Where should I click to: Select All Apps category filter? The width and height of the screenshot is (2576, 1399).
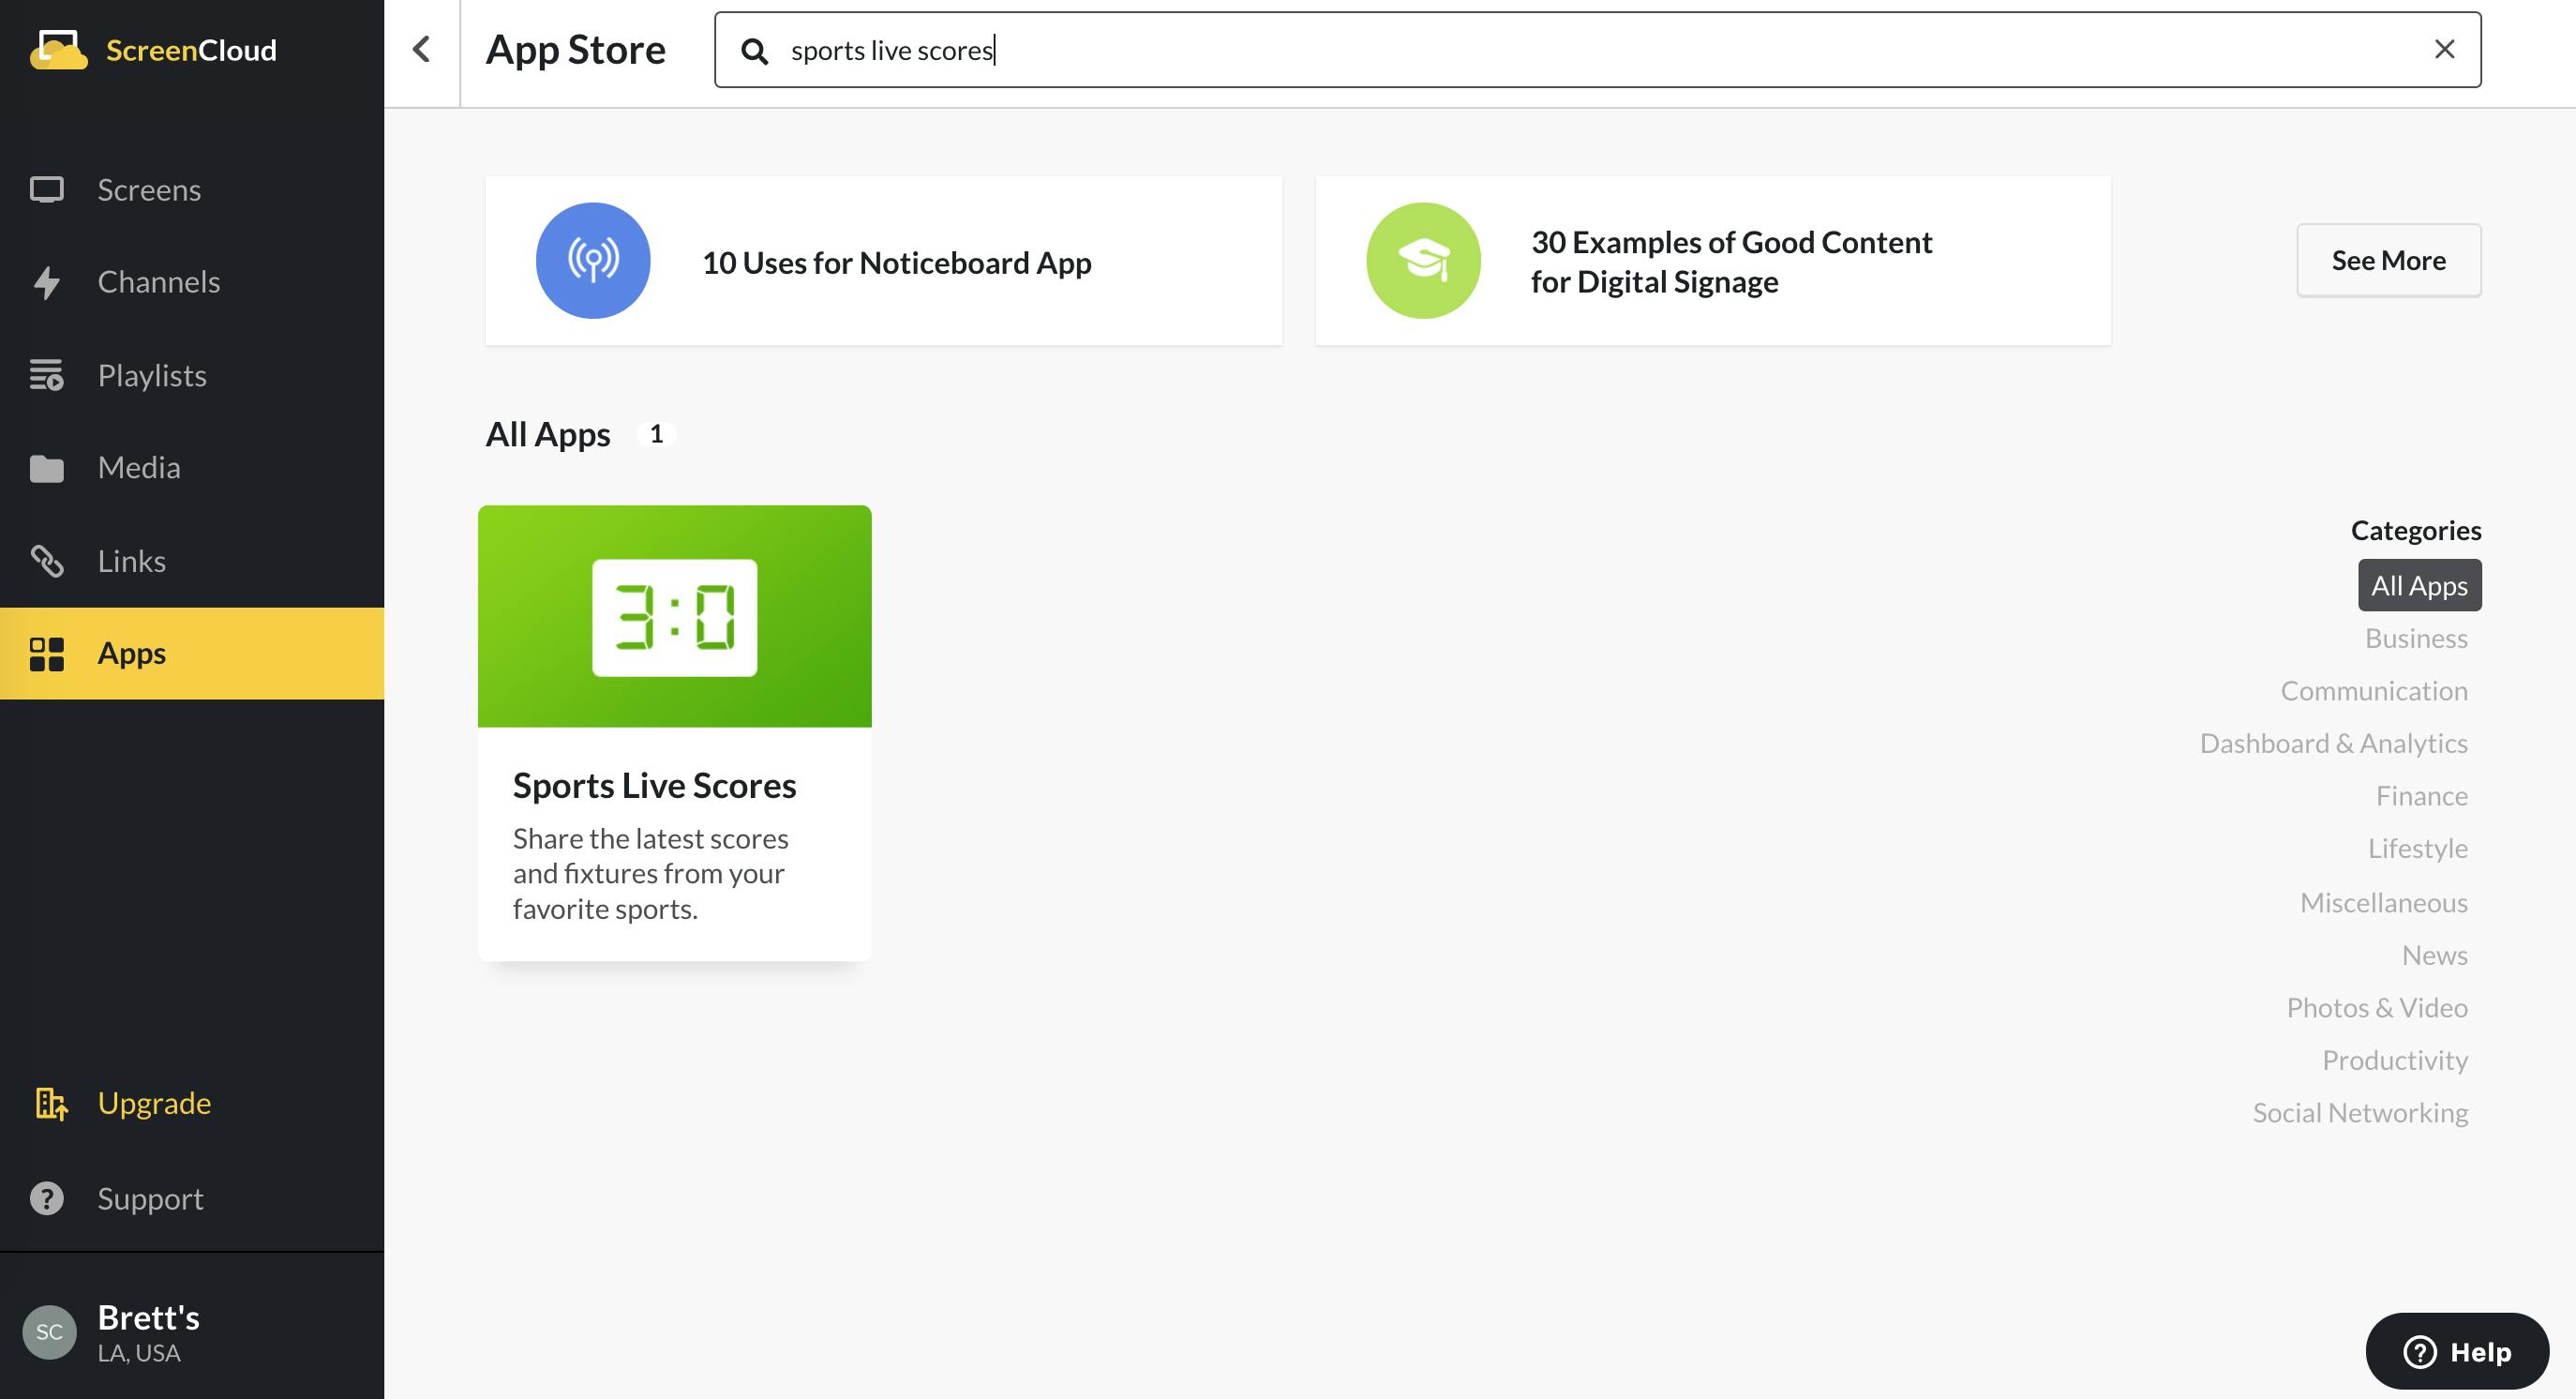(x=2419, y=585)
